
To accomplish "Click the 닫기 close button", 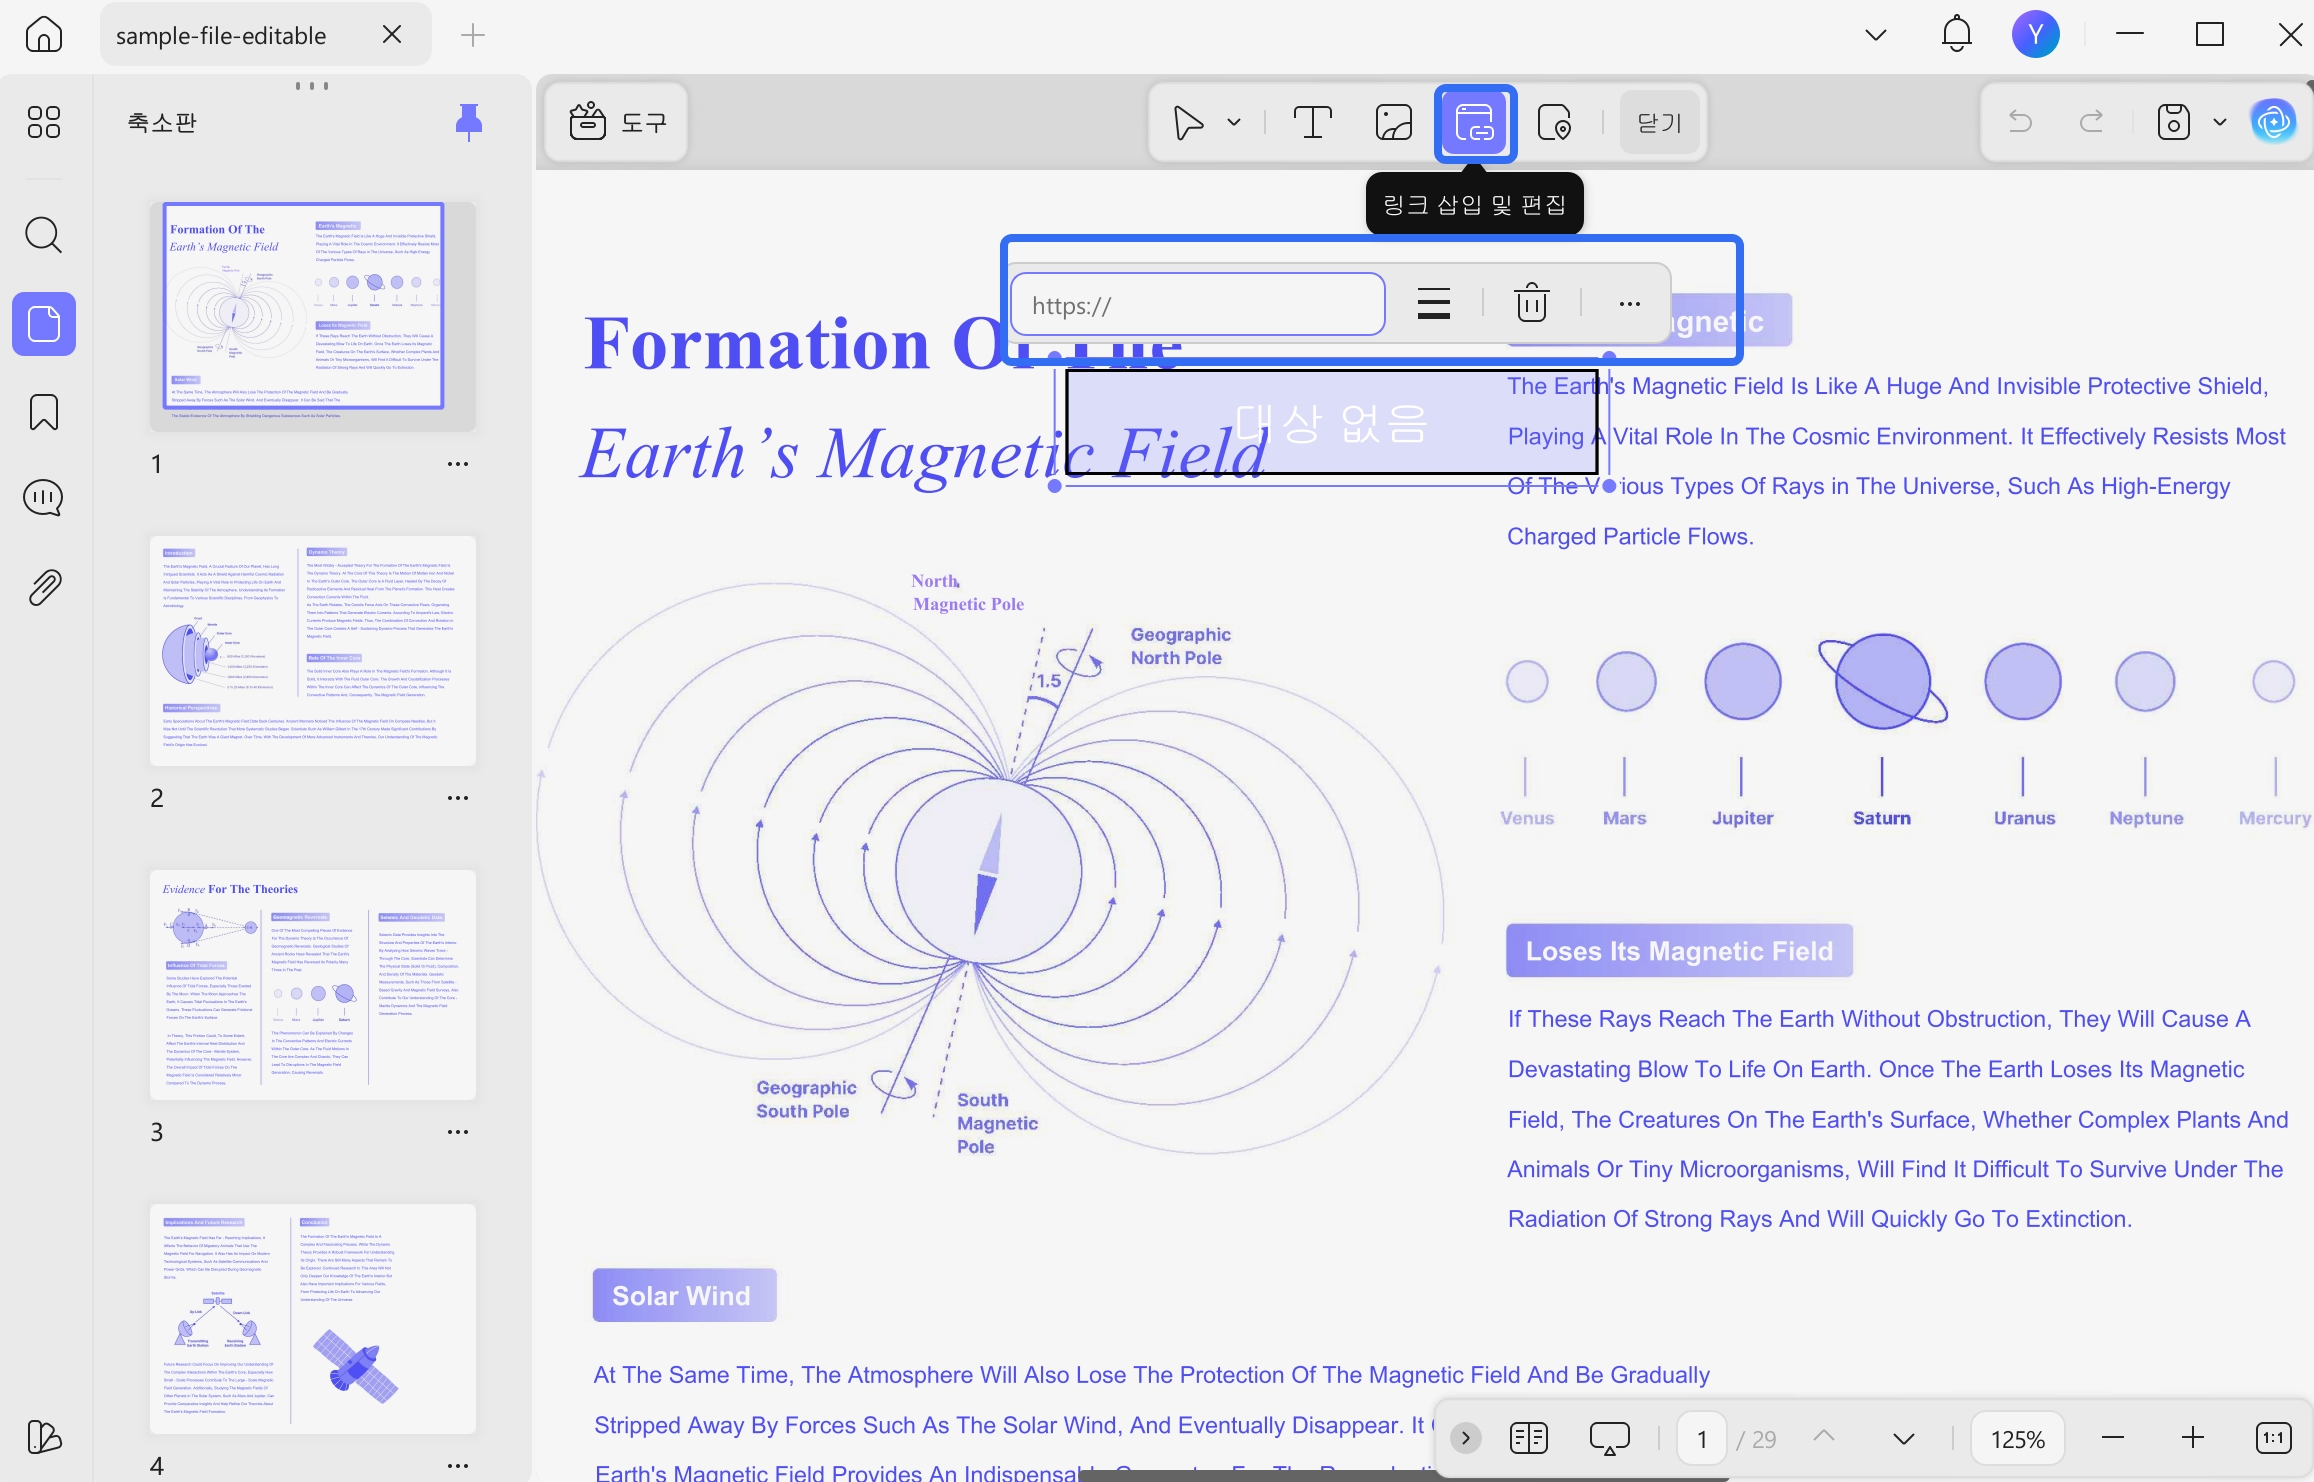I will [1659, 123].
